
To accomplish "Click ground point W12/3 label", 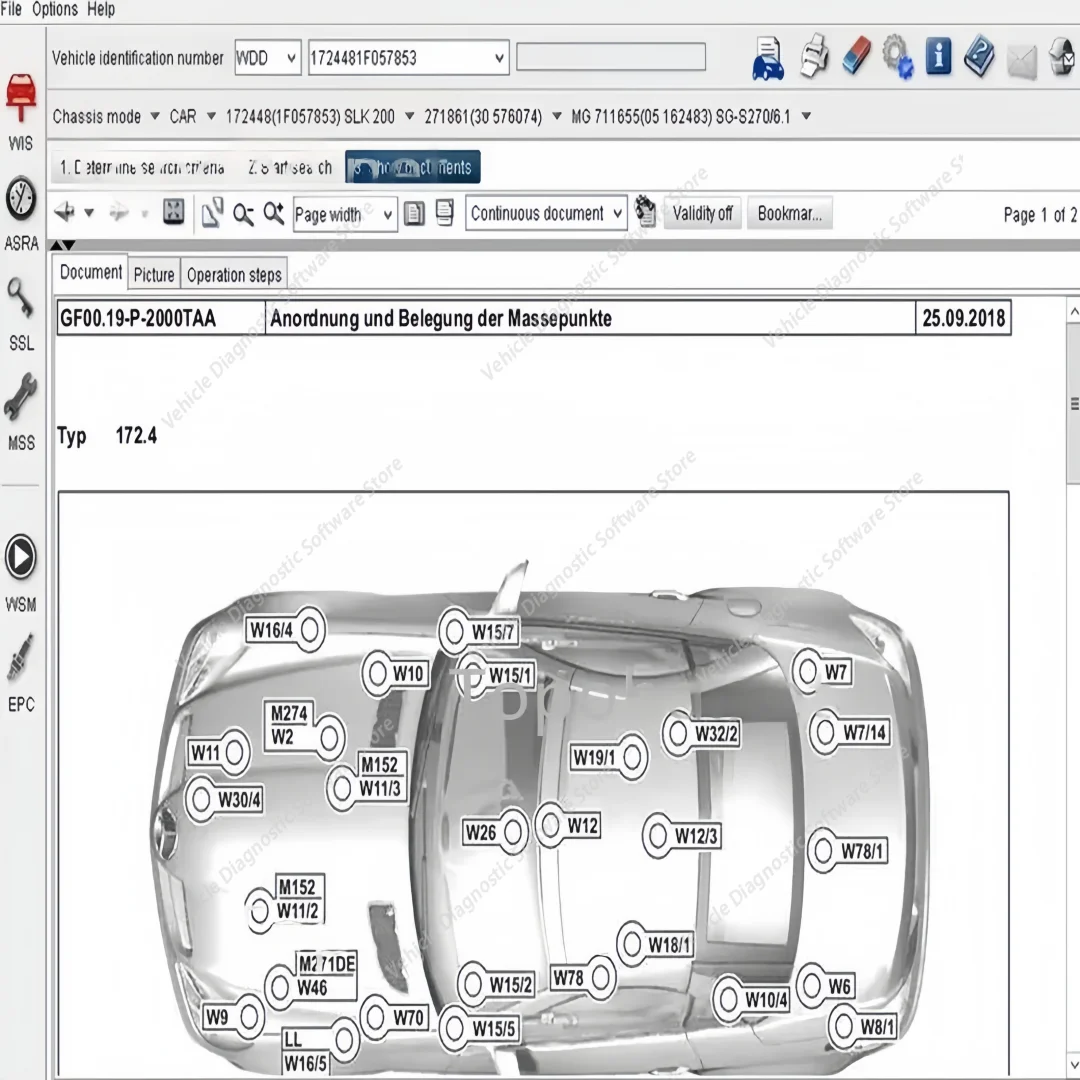I will (x=696, y=835).
